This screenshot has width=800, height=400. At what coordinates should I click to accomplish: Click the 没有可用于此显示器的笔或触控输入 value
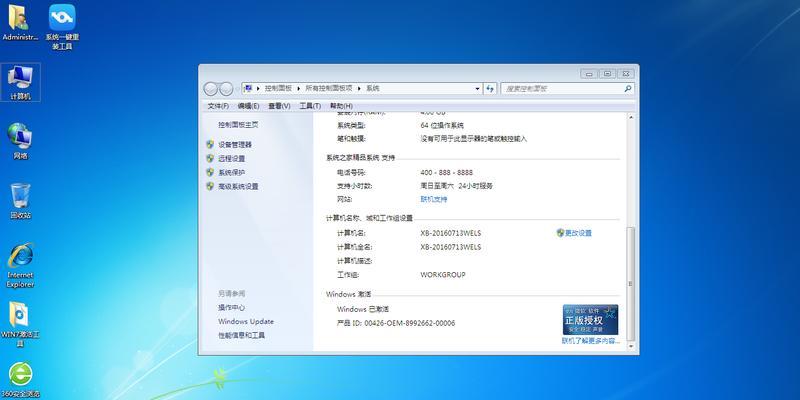(473, 139)
